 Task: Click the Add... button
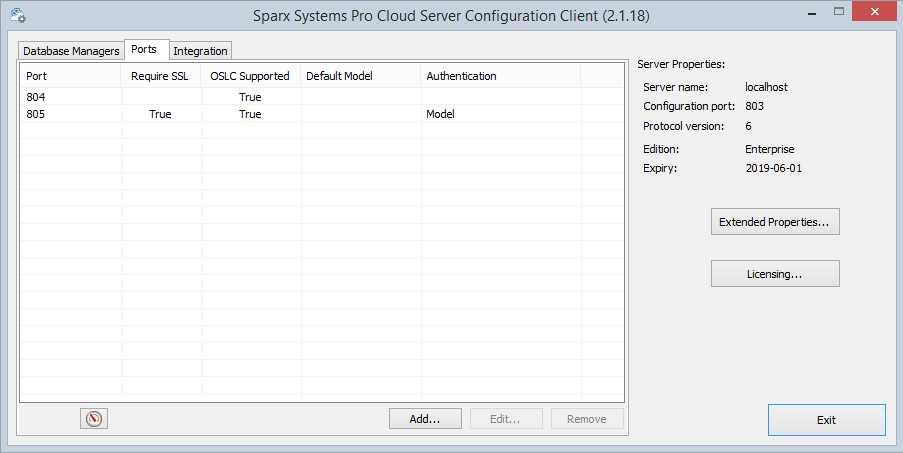[x=425, y=419]
